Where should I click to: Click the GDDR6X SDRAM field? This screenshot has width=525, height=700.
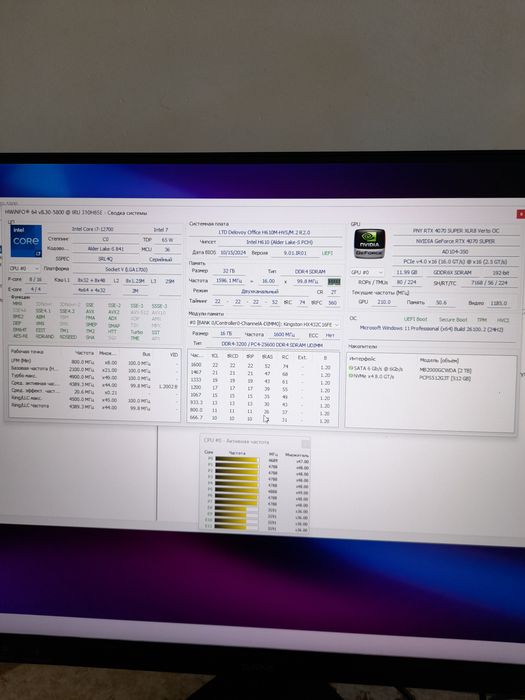[452, 272]
